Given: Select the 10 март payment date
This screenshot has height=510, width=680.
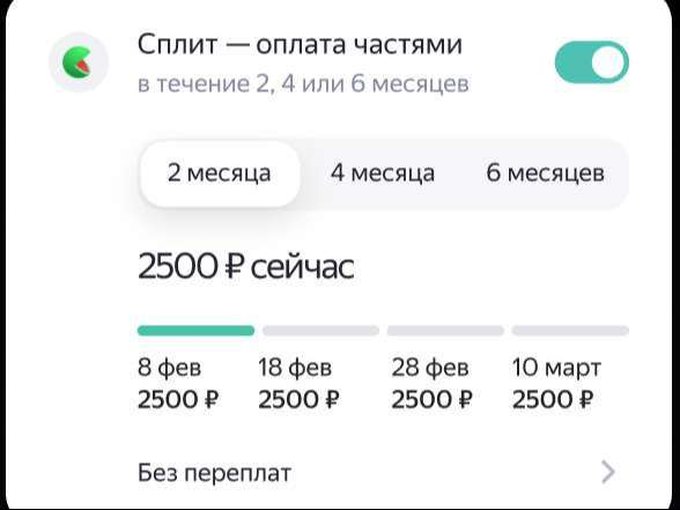Looking at the screenshot, I should point(557,368).
